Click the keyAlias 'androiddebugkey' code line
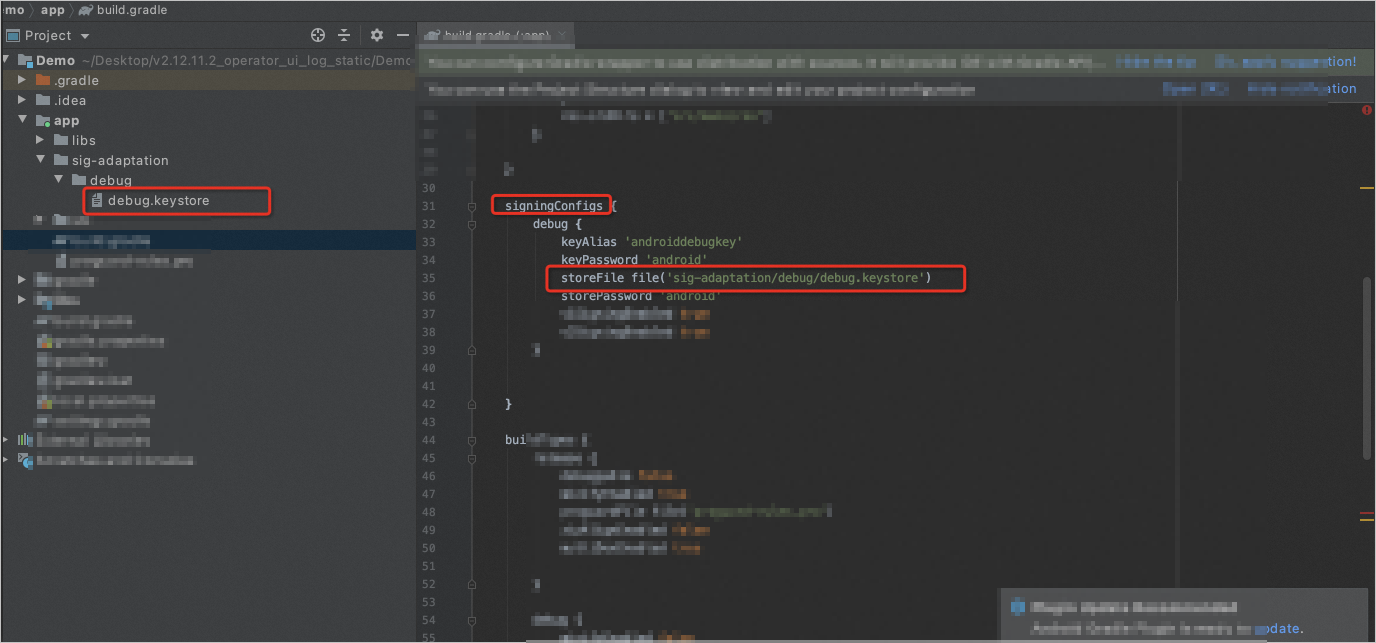Viewport: 1376px width, 643px height. point(650,242)
